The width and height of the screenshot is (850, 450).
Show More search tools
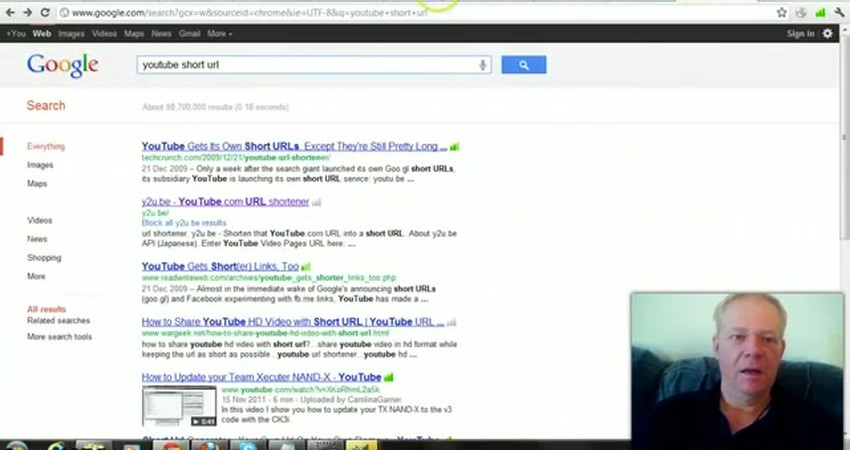click(x=59, y=337)
